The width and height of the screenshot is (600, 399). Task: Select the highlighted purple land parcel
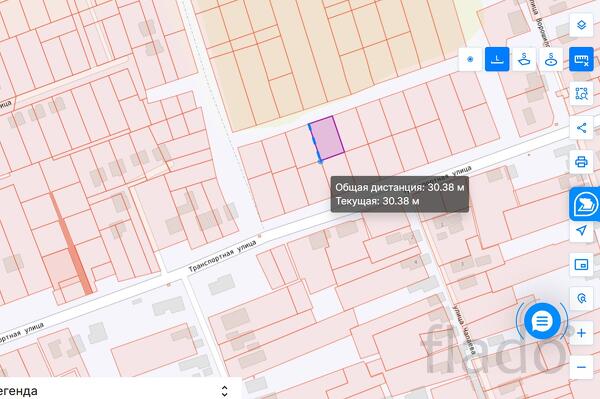coord(327,138)
